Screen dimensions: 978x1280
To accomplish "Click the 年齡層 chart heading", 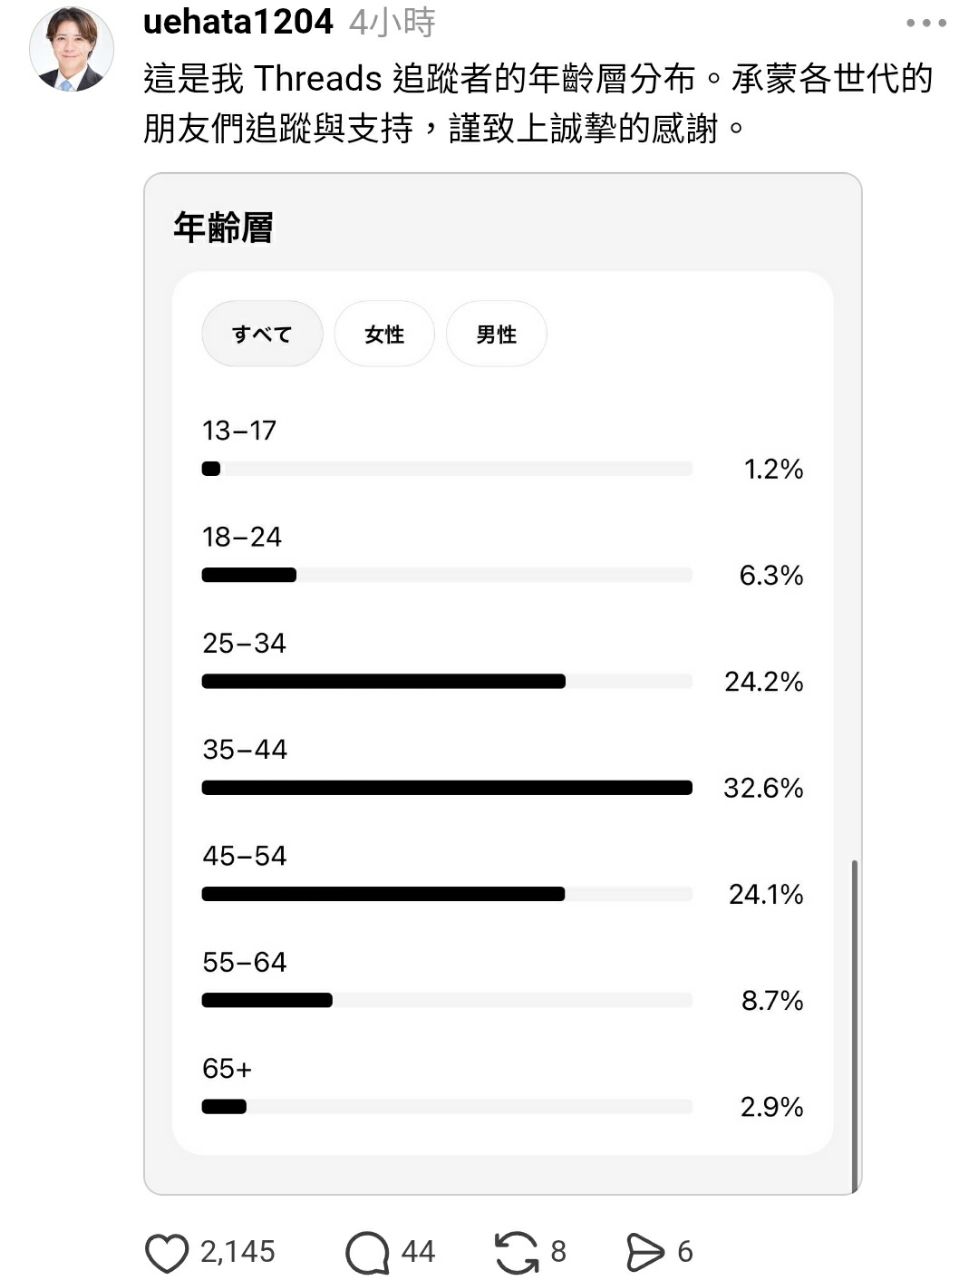I will pyautogui.click(x=223, y=228).
